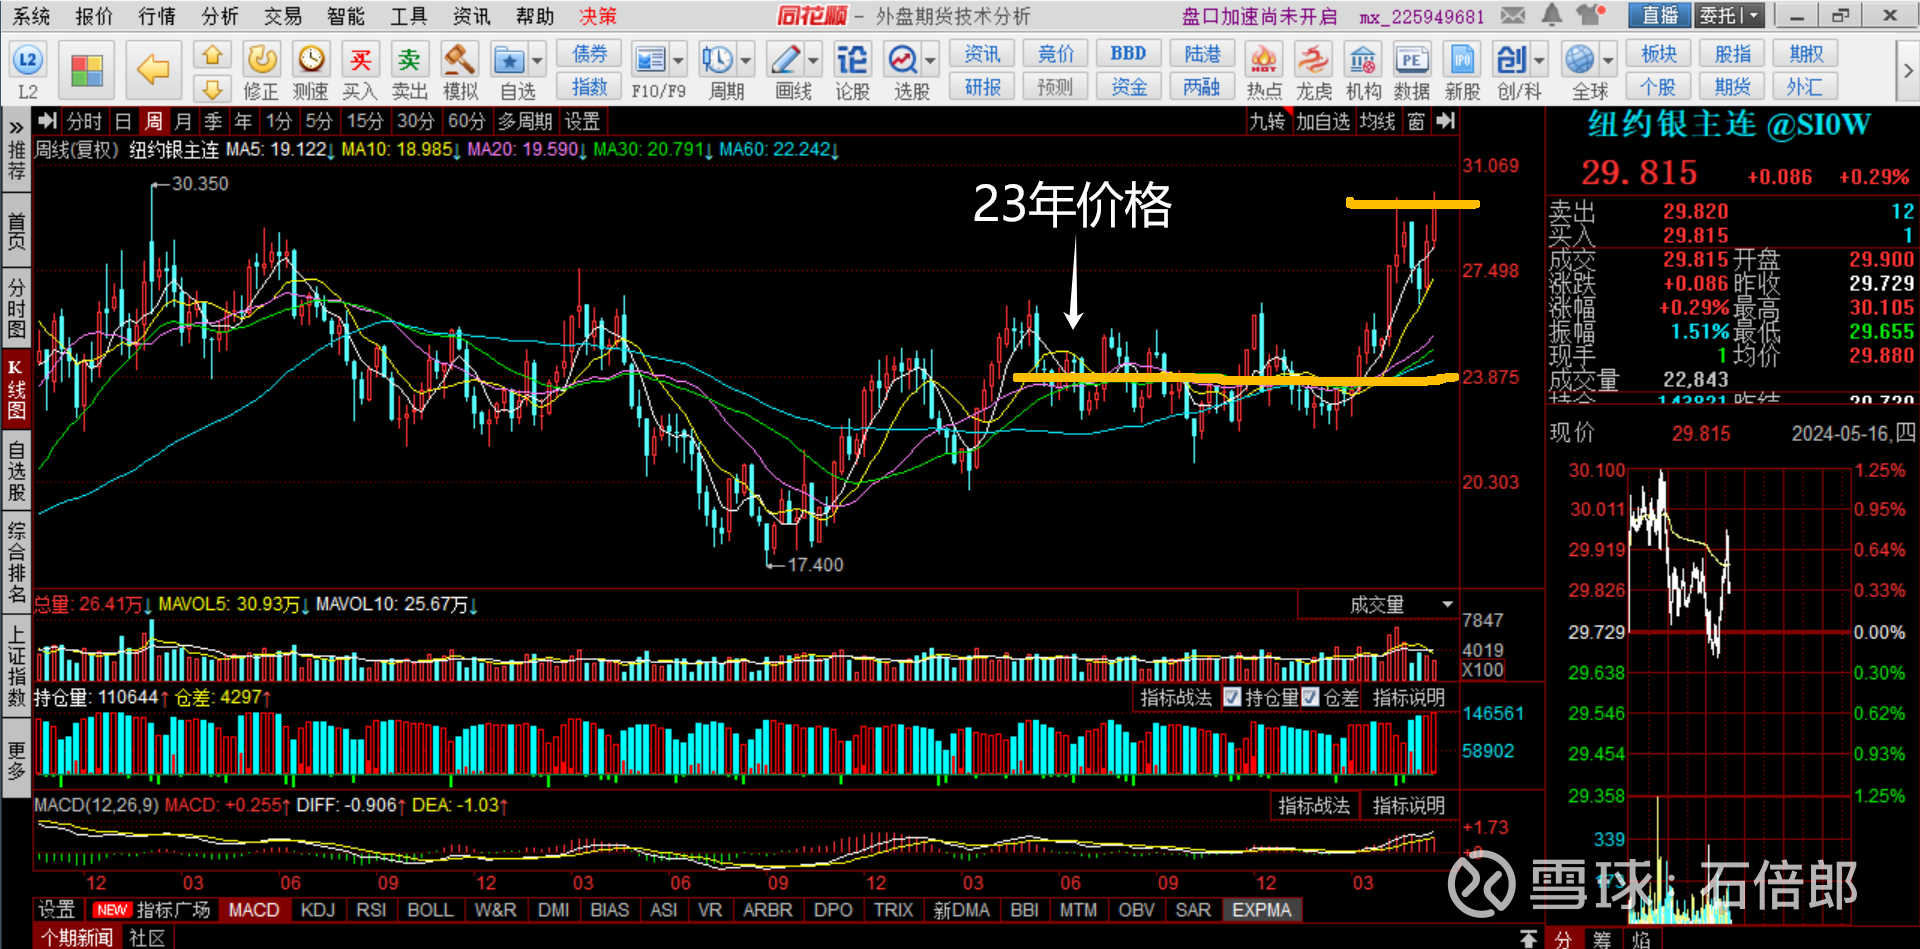
Task: Open the notification bell icon
Action: (x=1552, y=15)
